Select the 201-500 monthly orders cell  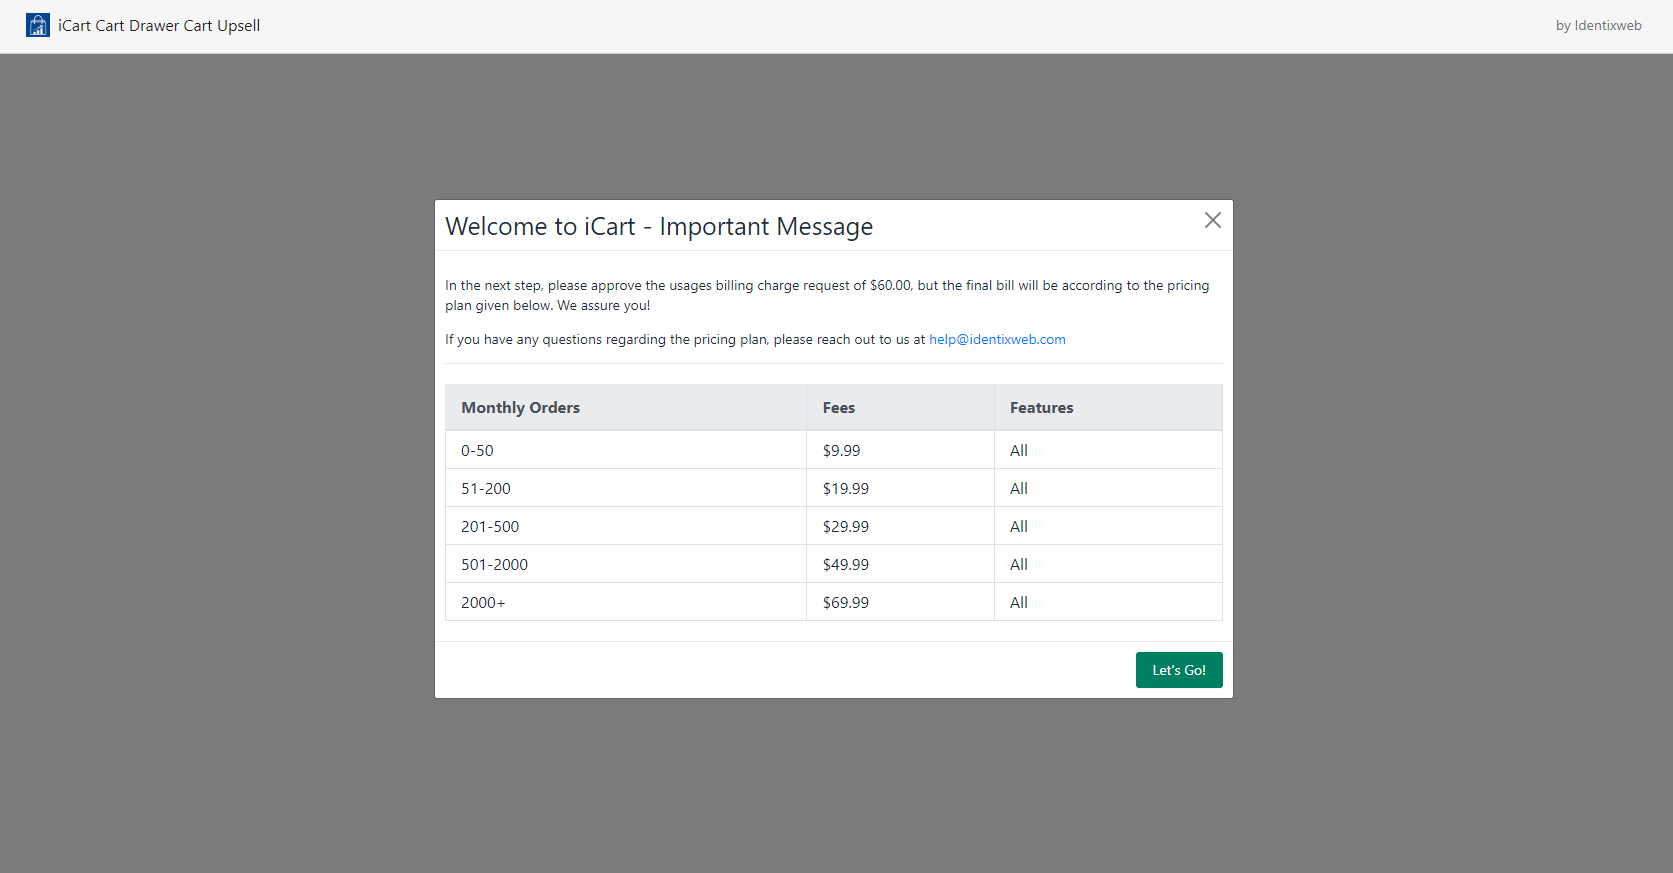point(626,526)
